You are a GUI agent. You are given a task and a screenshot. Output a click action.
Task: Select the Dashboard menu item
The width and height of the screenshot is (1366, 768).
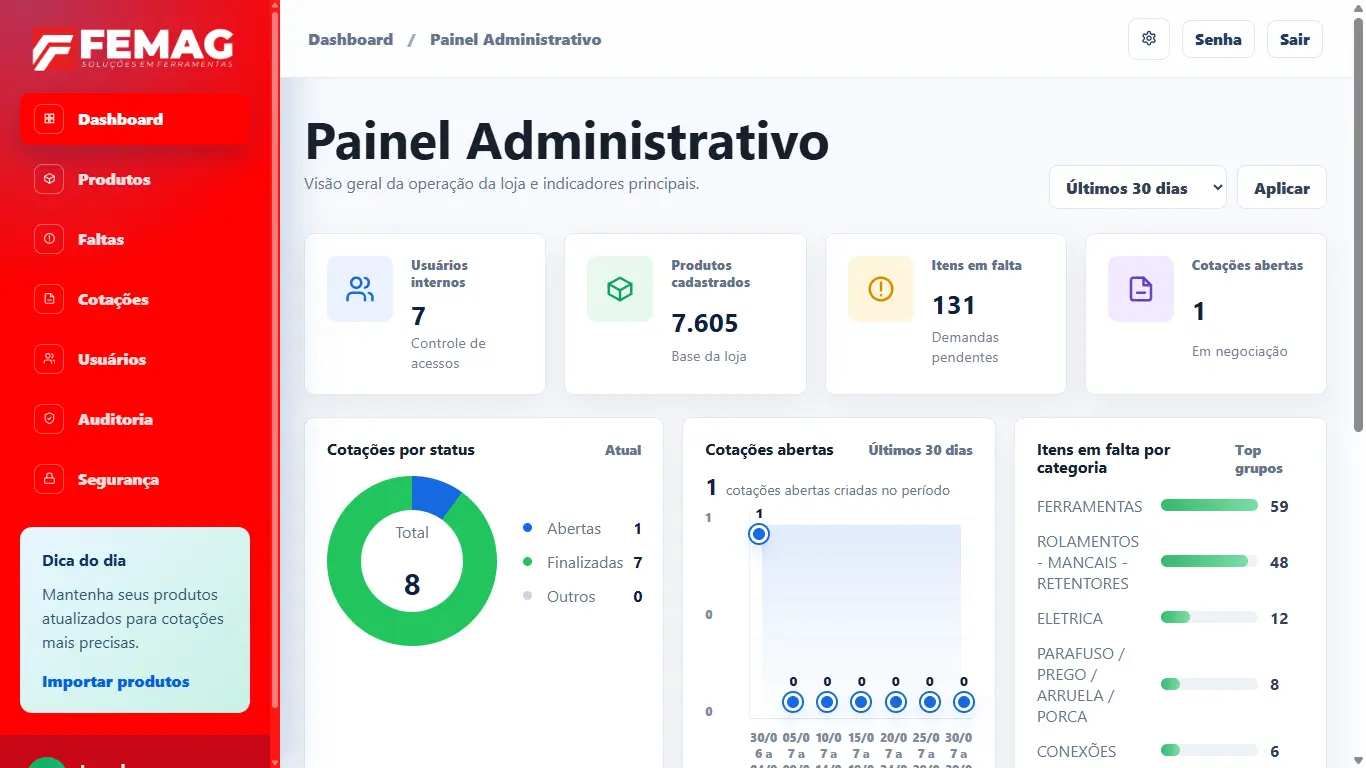click(x=135, y=119)
